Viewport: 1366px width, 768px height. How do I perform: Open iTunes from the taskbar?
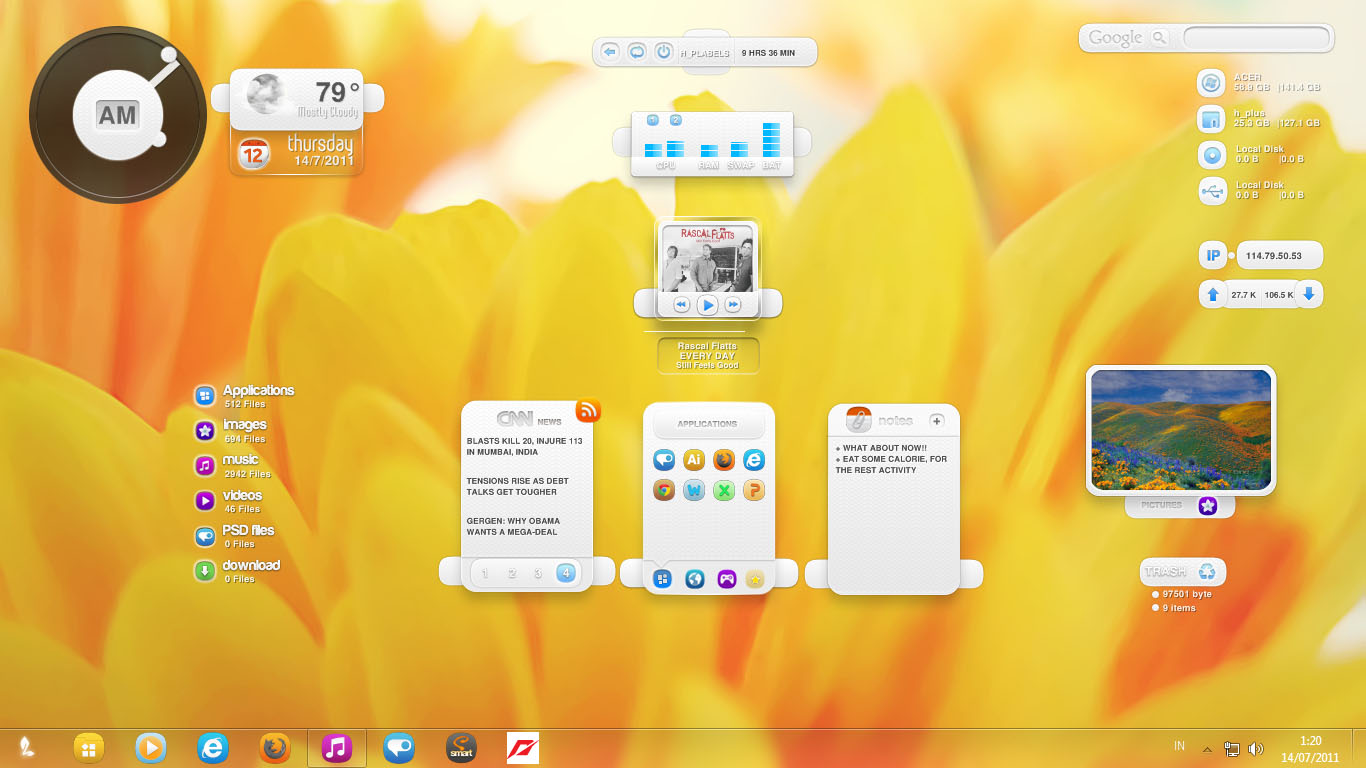(x=336, y=746)
